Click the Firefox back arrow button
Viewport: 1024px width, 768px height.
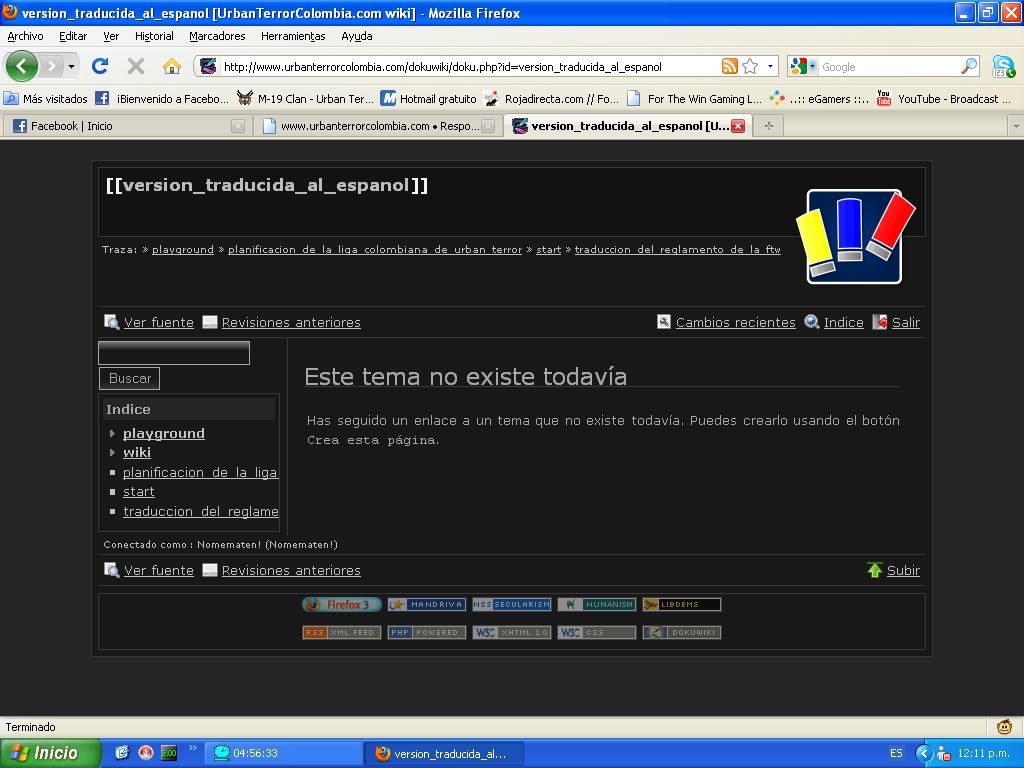tap(21, 67)
